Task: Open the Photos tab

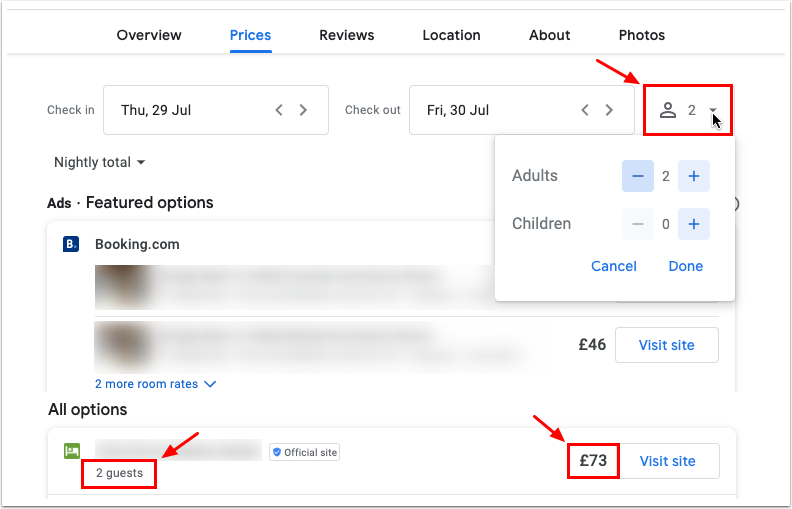Action: pos(642,35)
